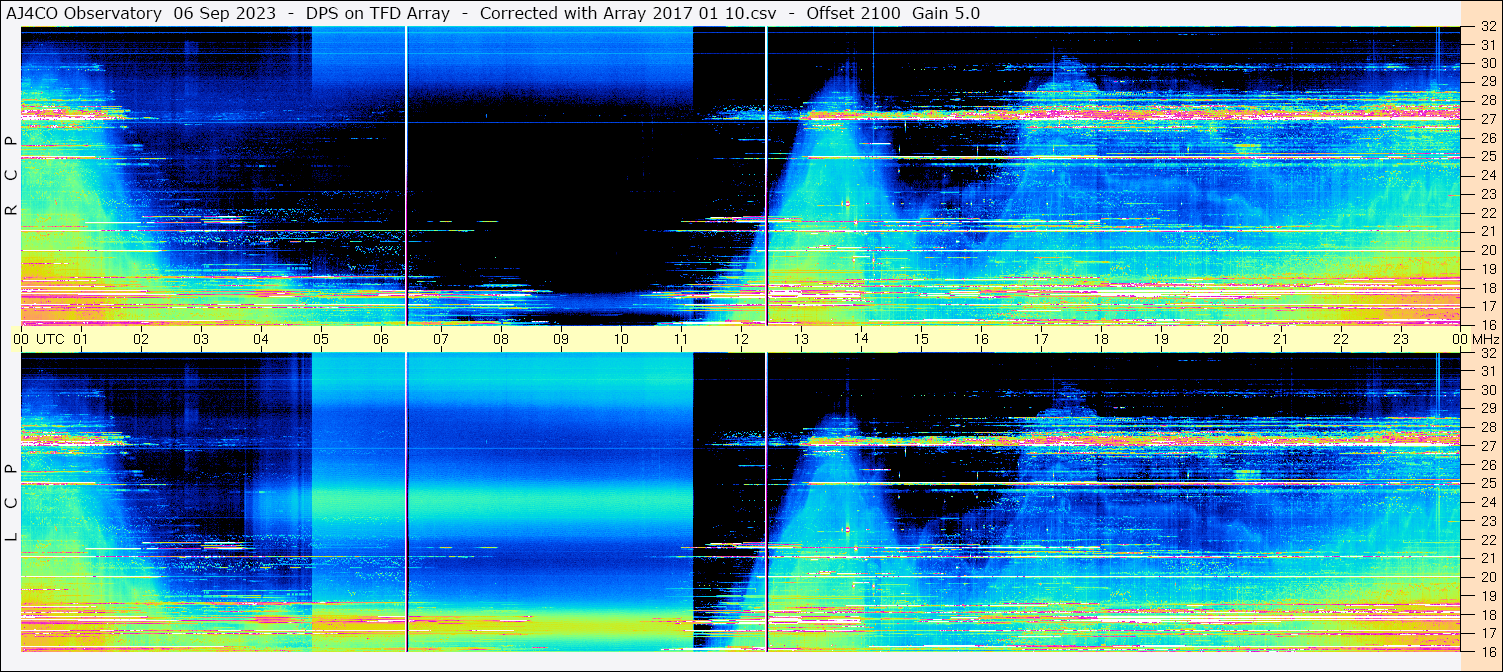Click the 'L C P' vertical panel label

click(11, 504)
